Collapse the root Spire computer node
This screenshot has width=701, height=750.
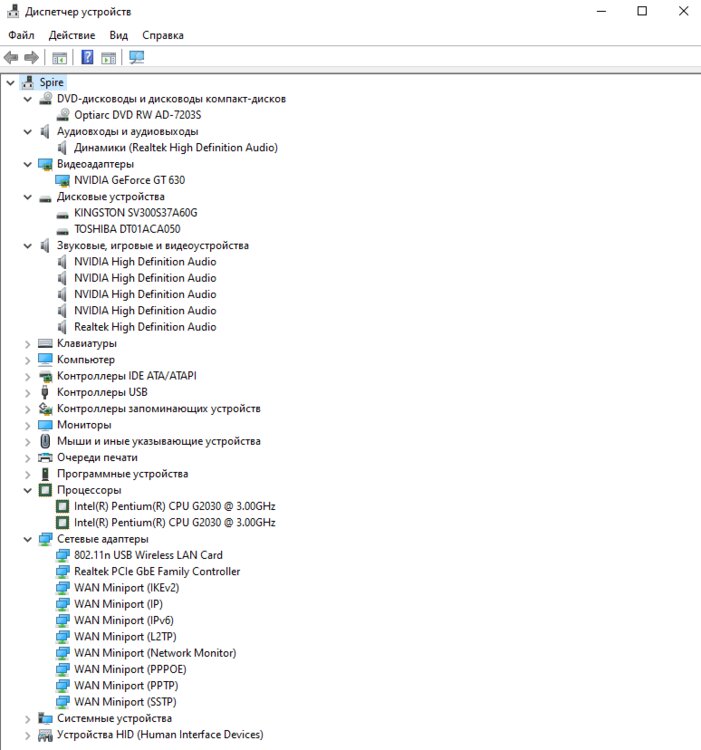click(x=10, y=83)
